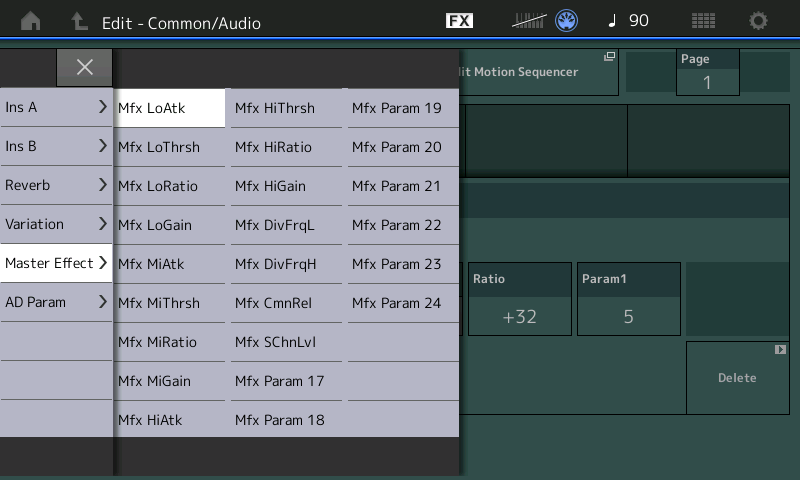Click the exit up-arrow icon
800x480 pixels.
click(x=79, y=21)
